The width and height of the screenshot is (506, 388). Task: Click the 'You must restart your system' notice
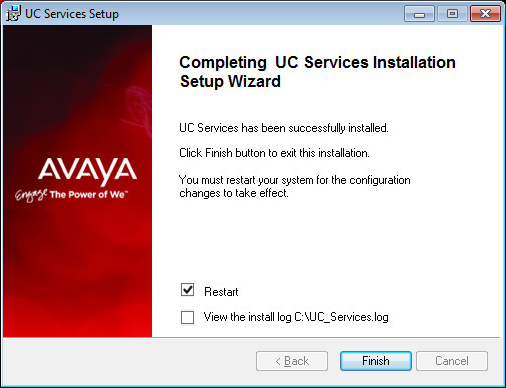point(295,186)
